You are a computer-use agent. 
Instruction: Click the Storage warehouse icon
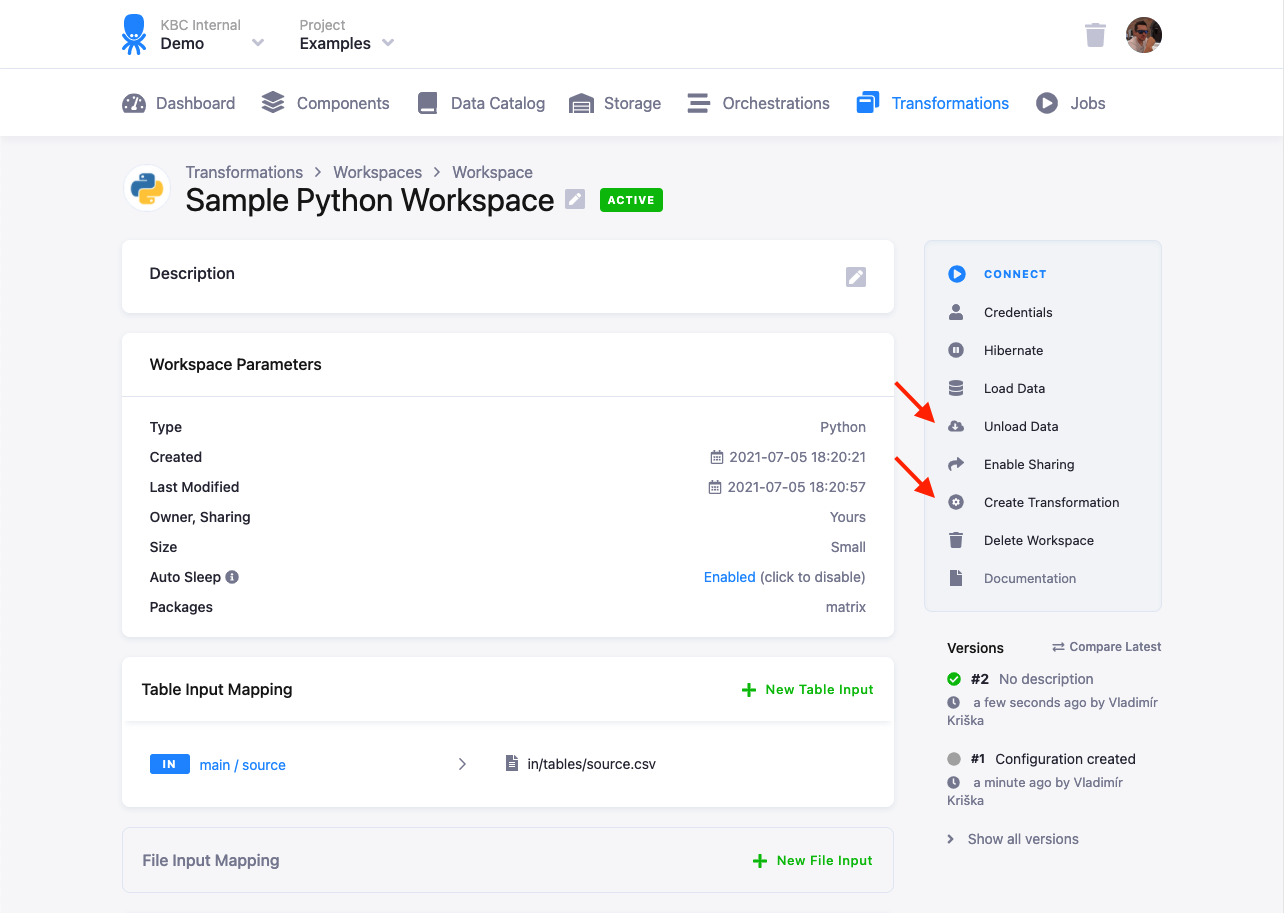[581, 103]
